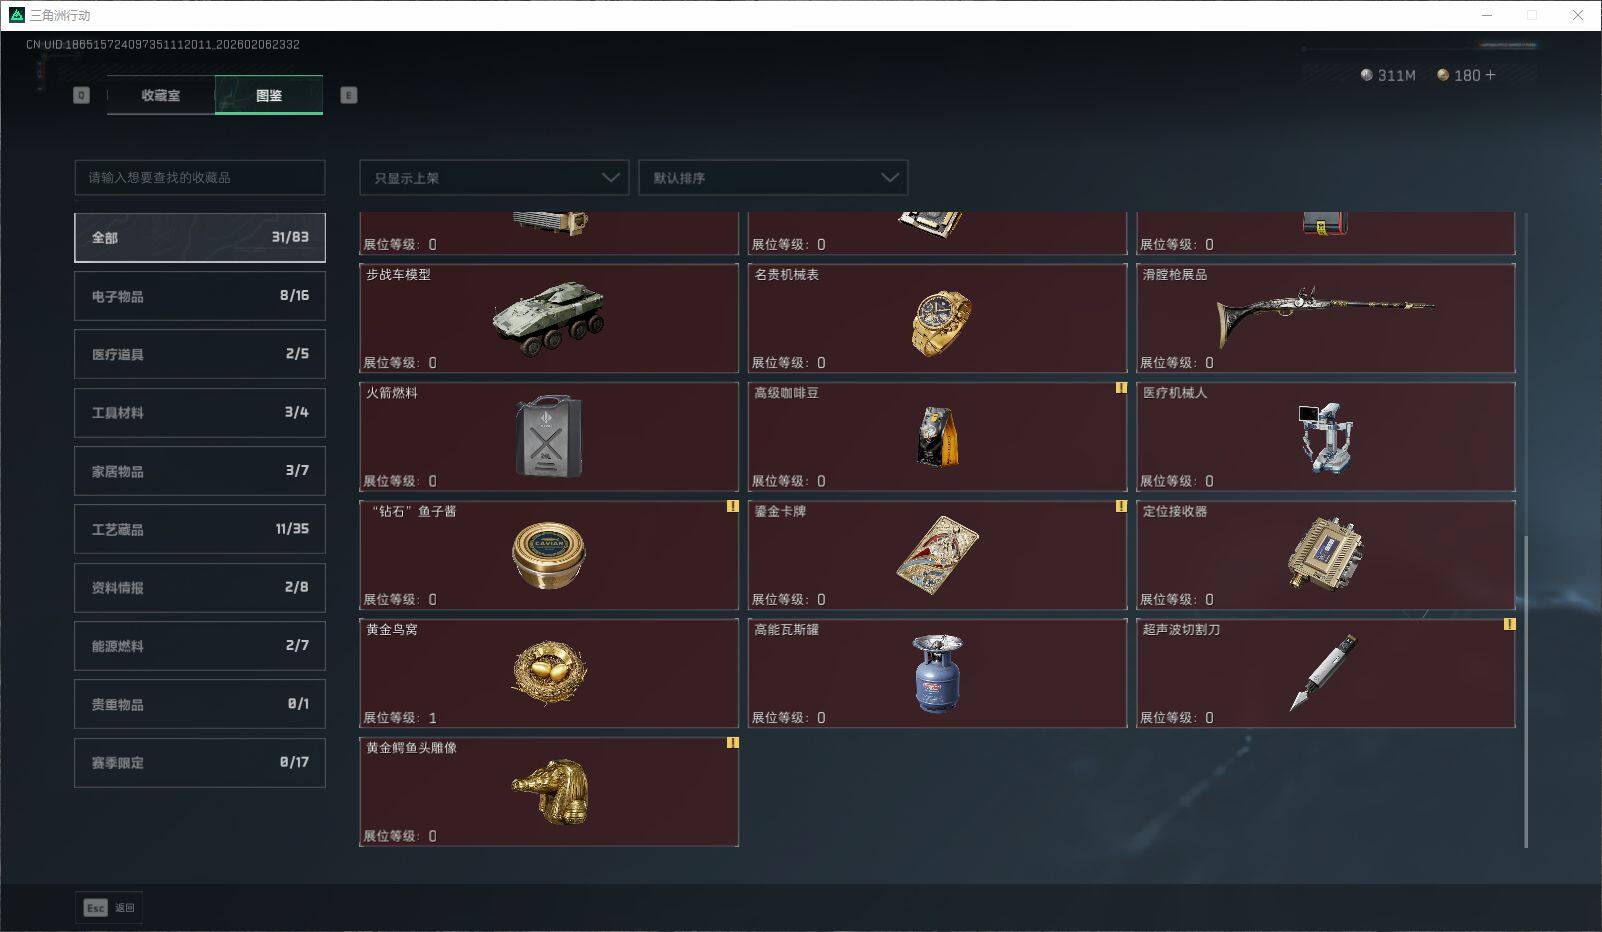Expand the 只显示上架 filter dropdown
This screenshot has height=932, width=1602.
(494, 178)
